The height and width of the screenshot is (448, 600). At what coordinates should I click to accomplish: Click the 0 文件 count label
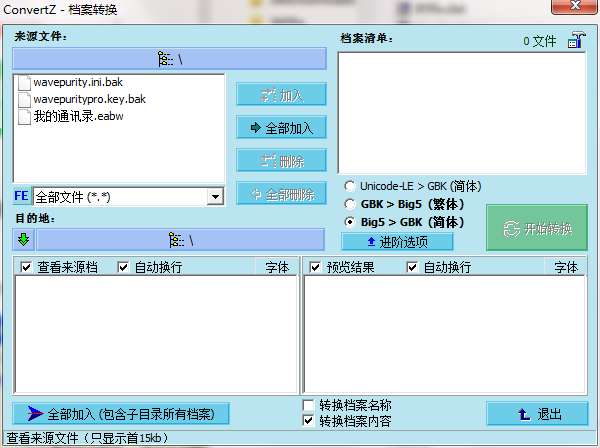coord(540,41)
